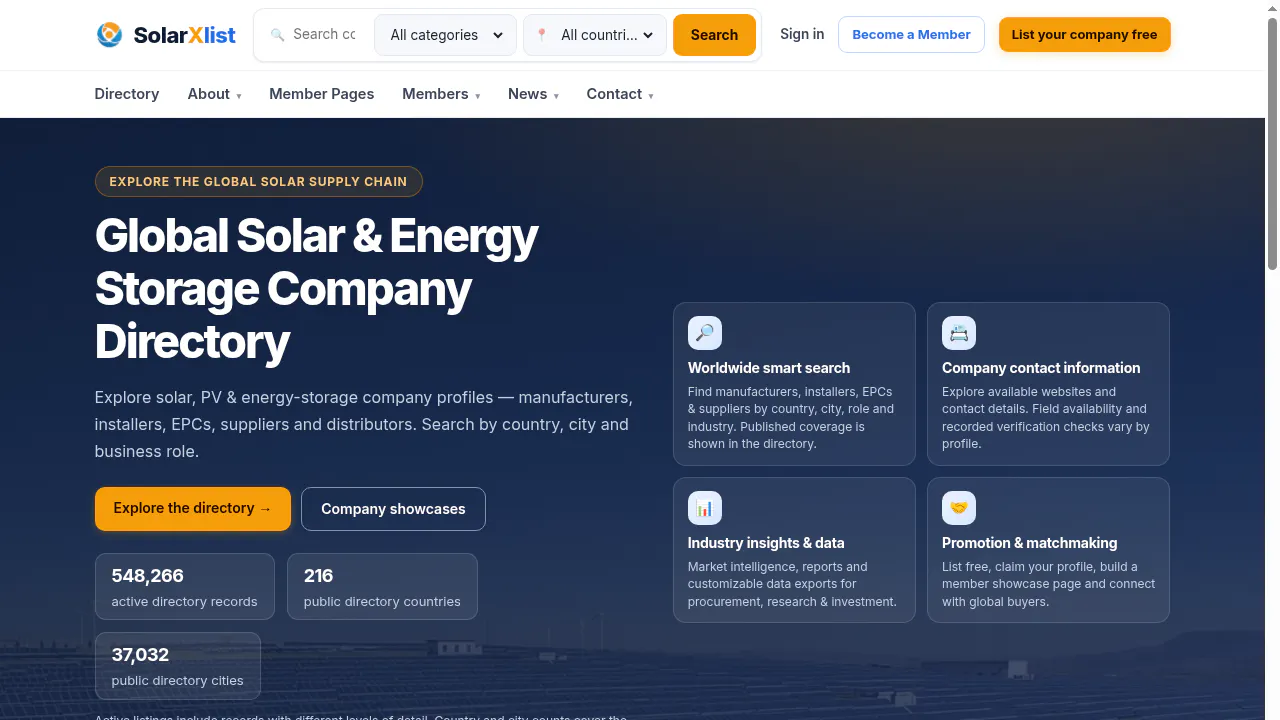
Task: Click the 548,266 active directory records stat
Action: (185, 586)
